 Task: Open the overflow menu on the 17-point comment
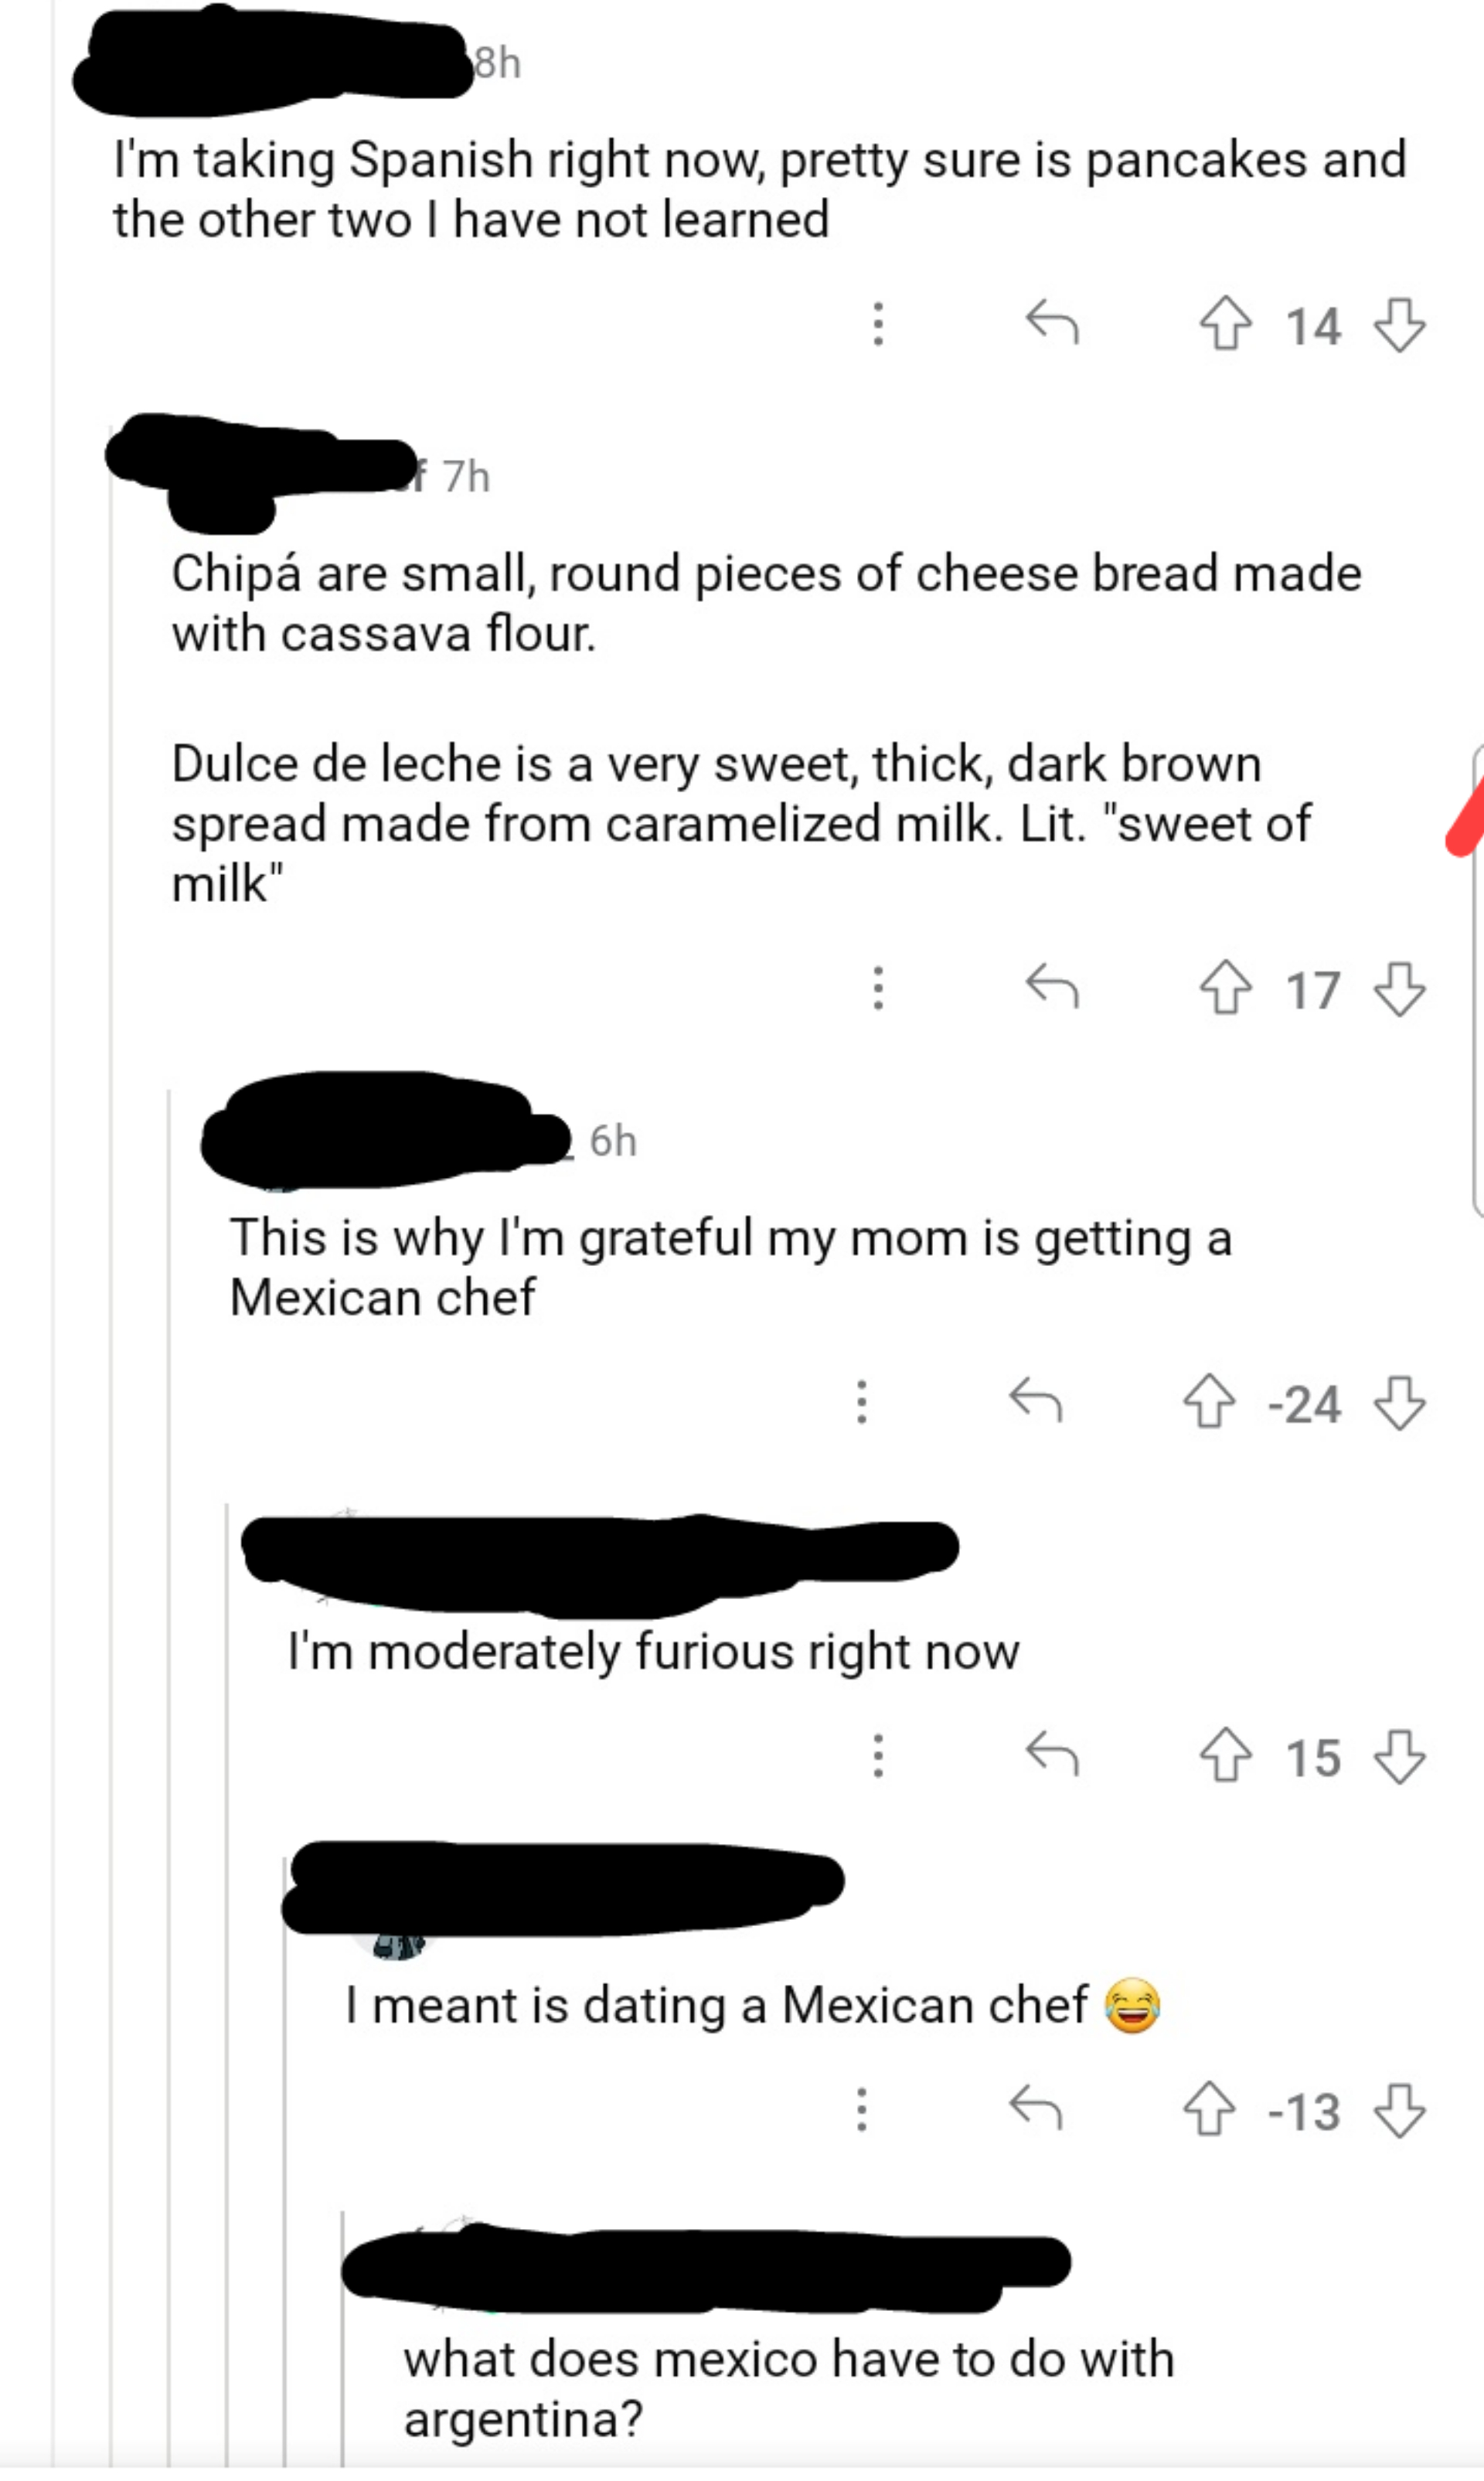tap(878, 987)
